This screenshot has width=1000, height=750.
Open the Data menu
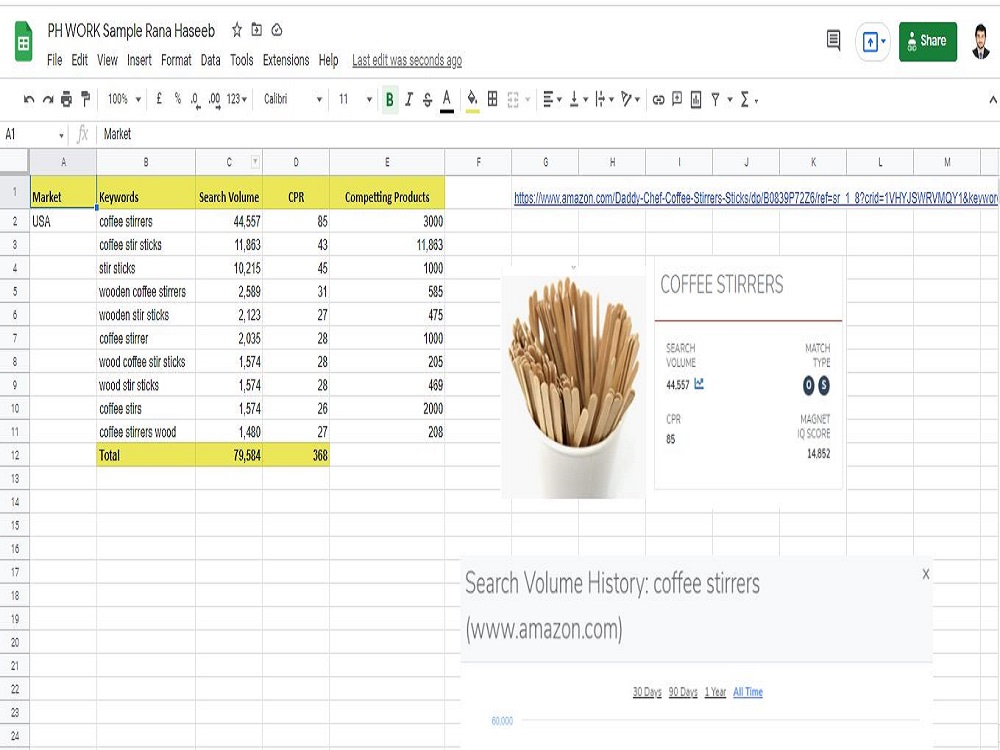[x=210, y=60]
